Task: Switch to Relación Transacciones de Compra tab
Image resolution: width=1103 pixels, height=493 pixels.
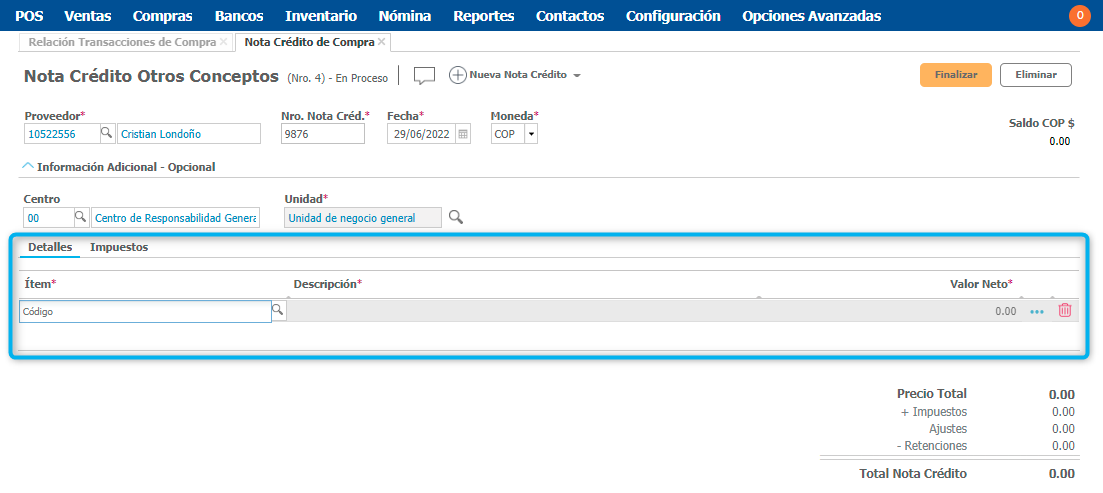Action: [x=121, y=42]
